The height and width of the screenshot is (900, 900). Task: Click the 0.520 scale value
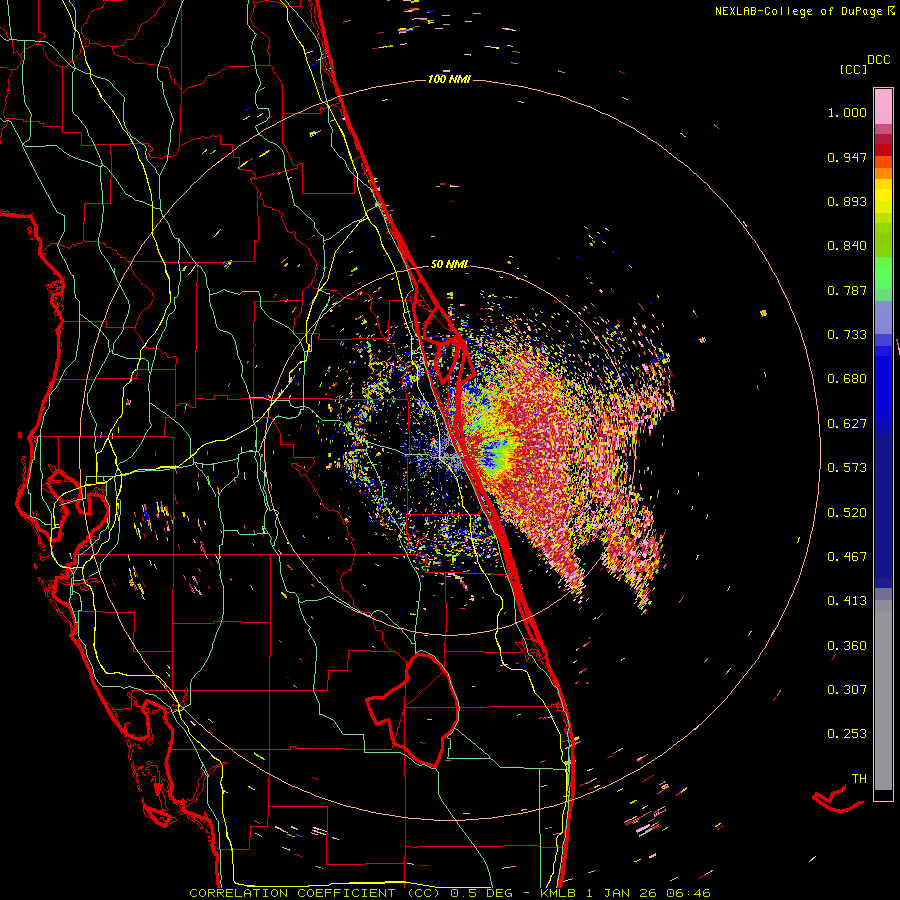coord(847,513)
